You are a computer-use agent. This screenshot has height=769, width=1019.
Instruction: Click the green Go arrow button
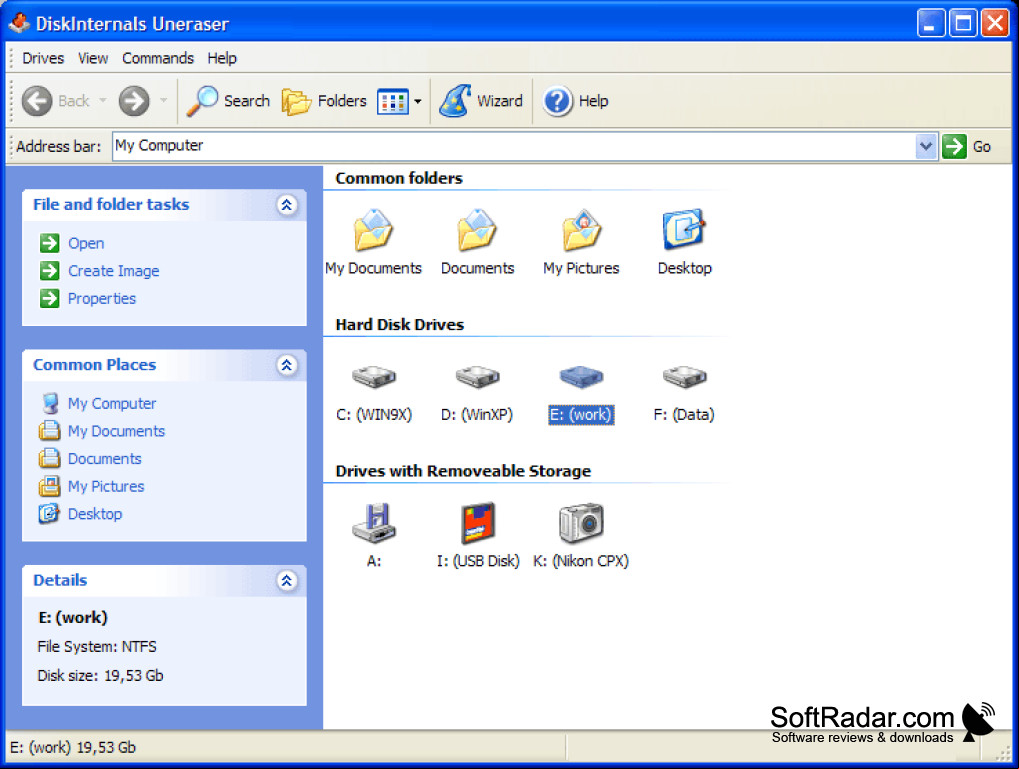[x=954, y=146]
